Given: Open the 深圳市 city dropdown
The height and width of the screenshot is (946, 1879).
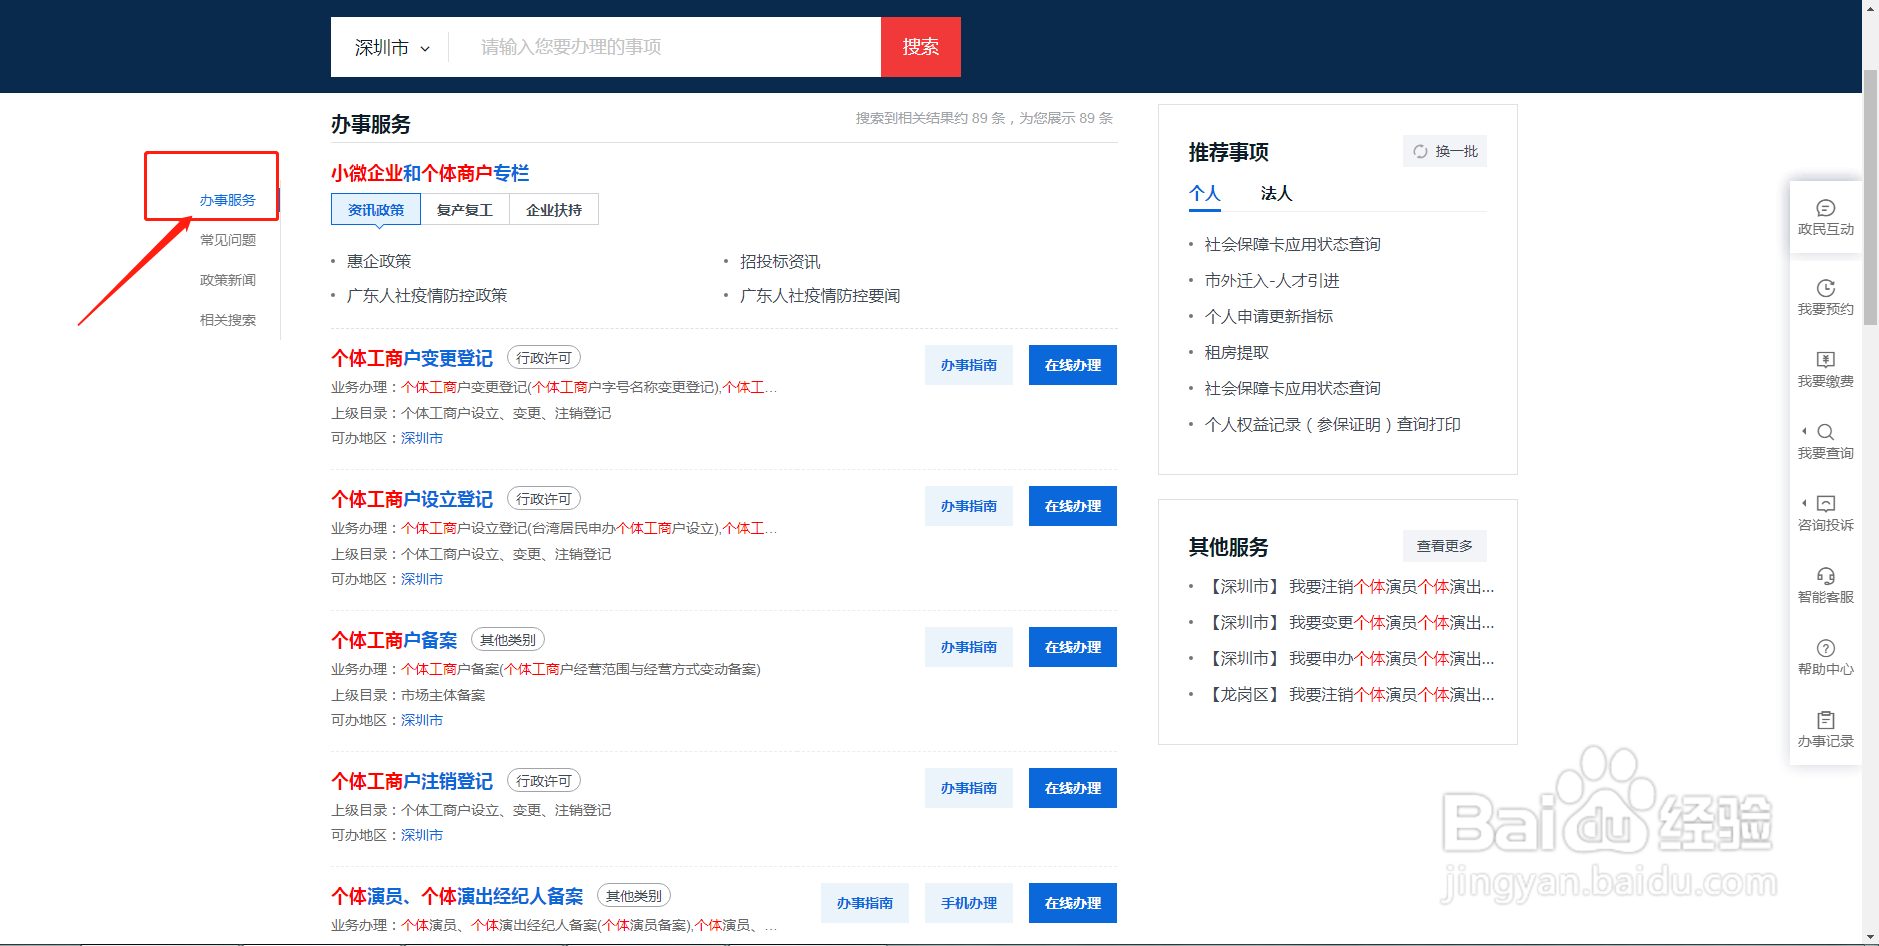Looking at the screenshot, I should (x=392, y=47).
